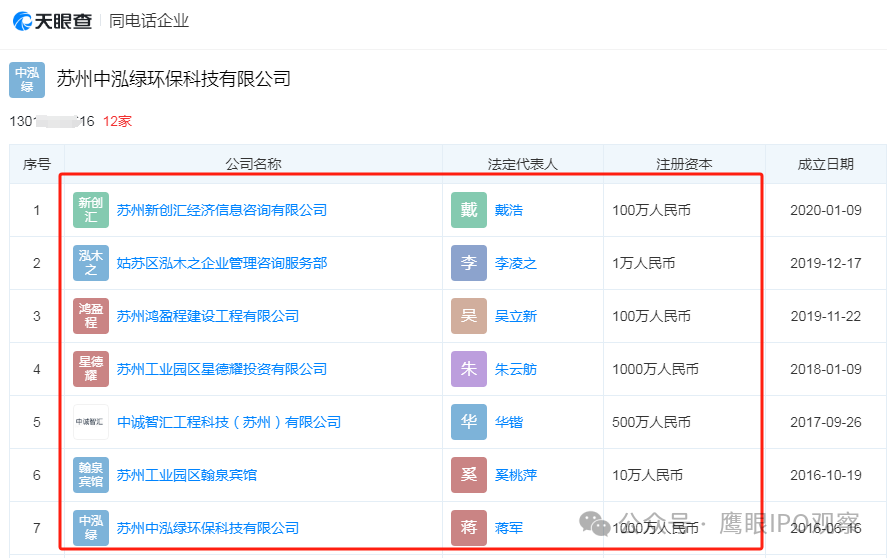Select the 500万人民币 capital cell
887x558 pixels.
651,422
